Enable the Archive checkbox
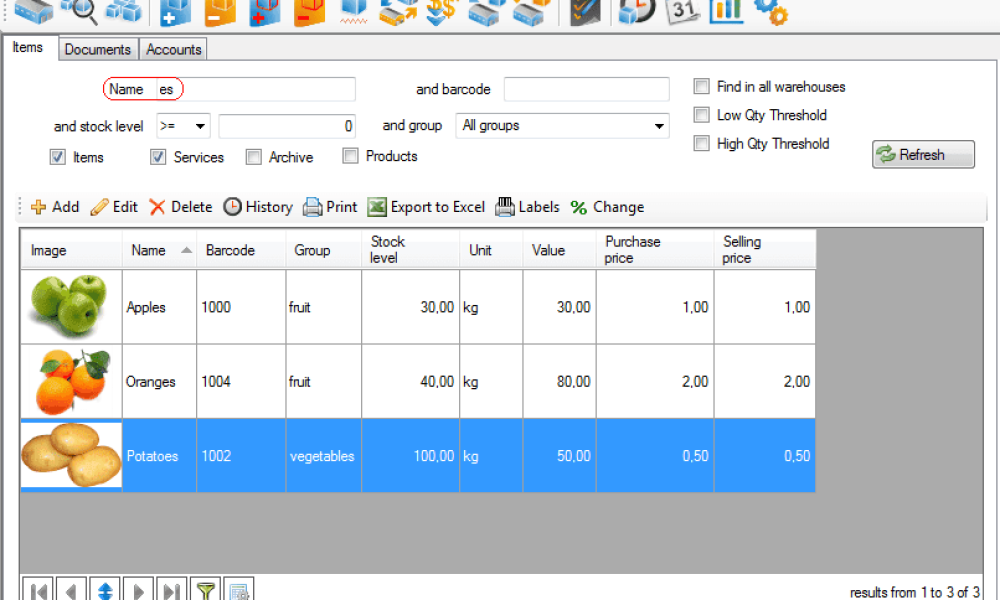This screenshot has width=1000, height=600. point(253,157)
